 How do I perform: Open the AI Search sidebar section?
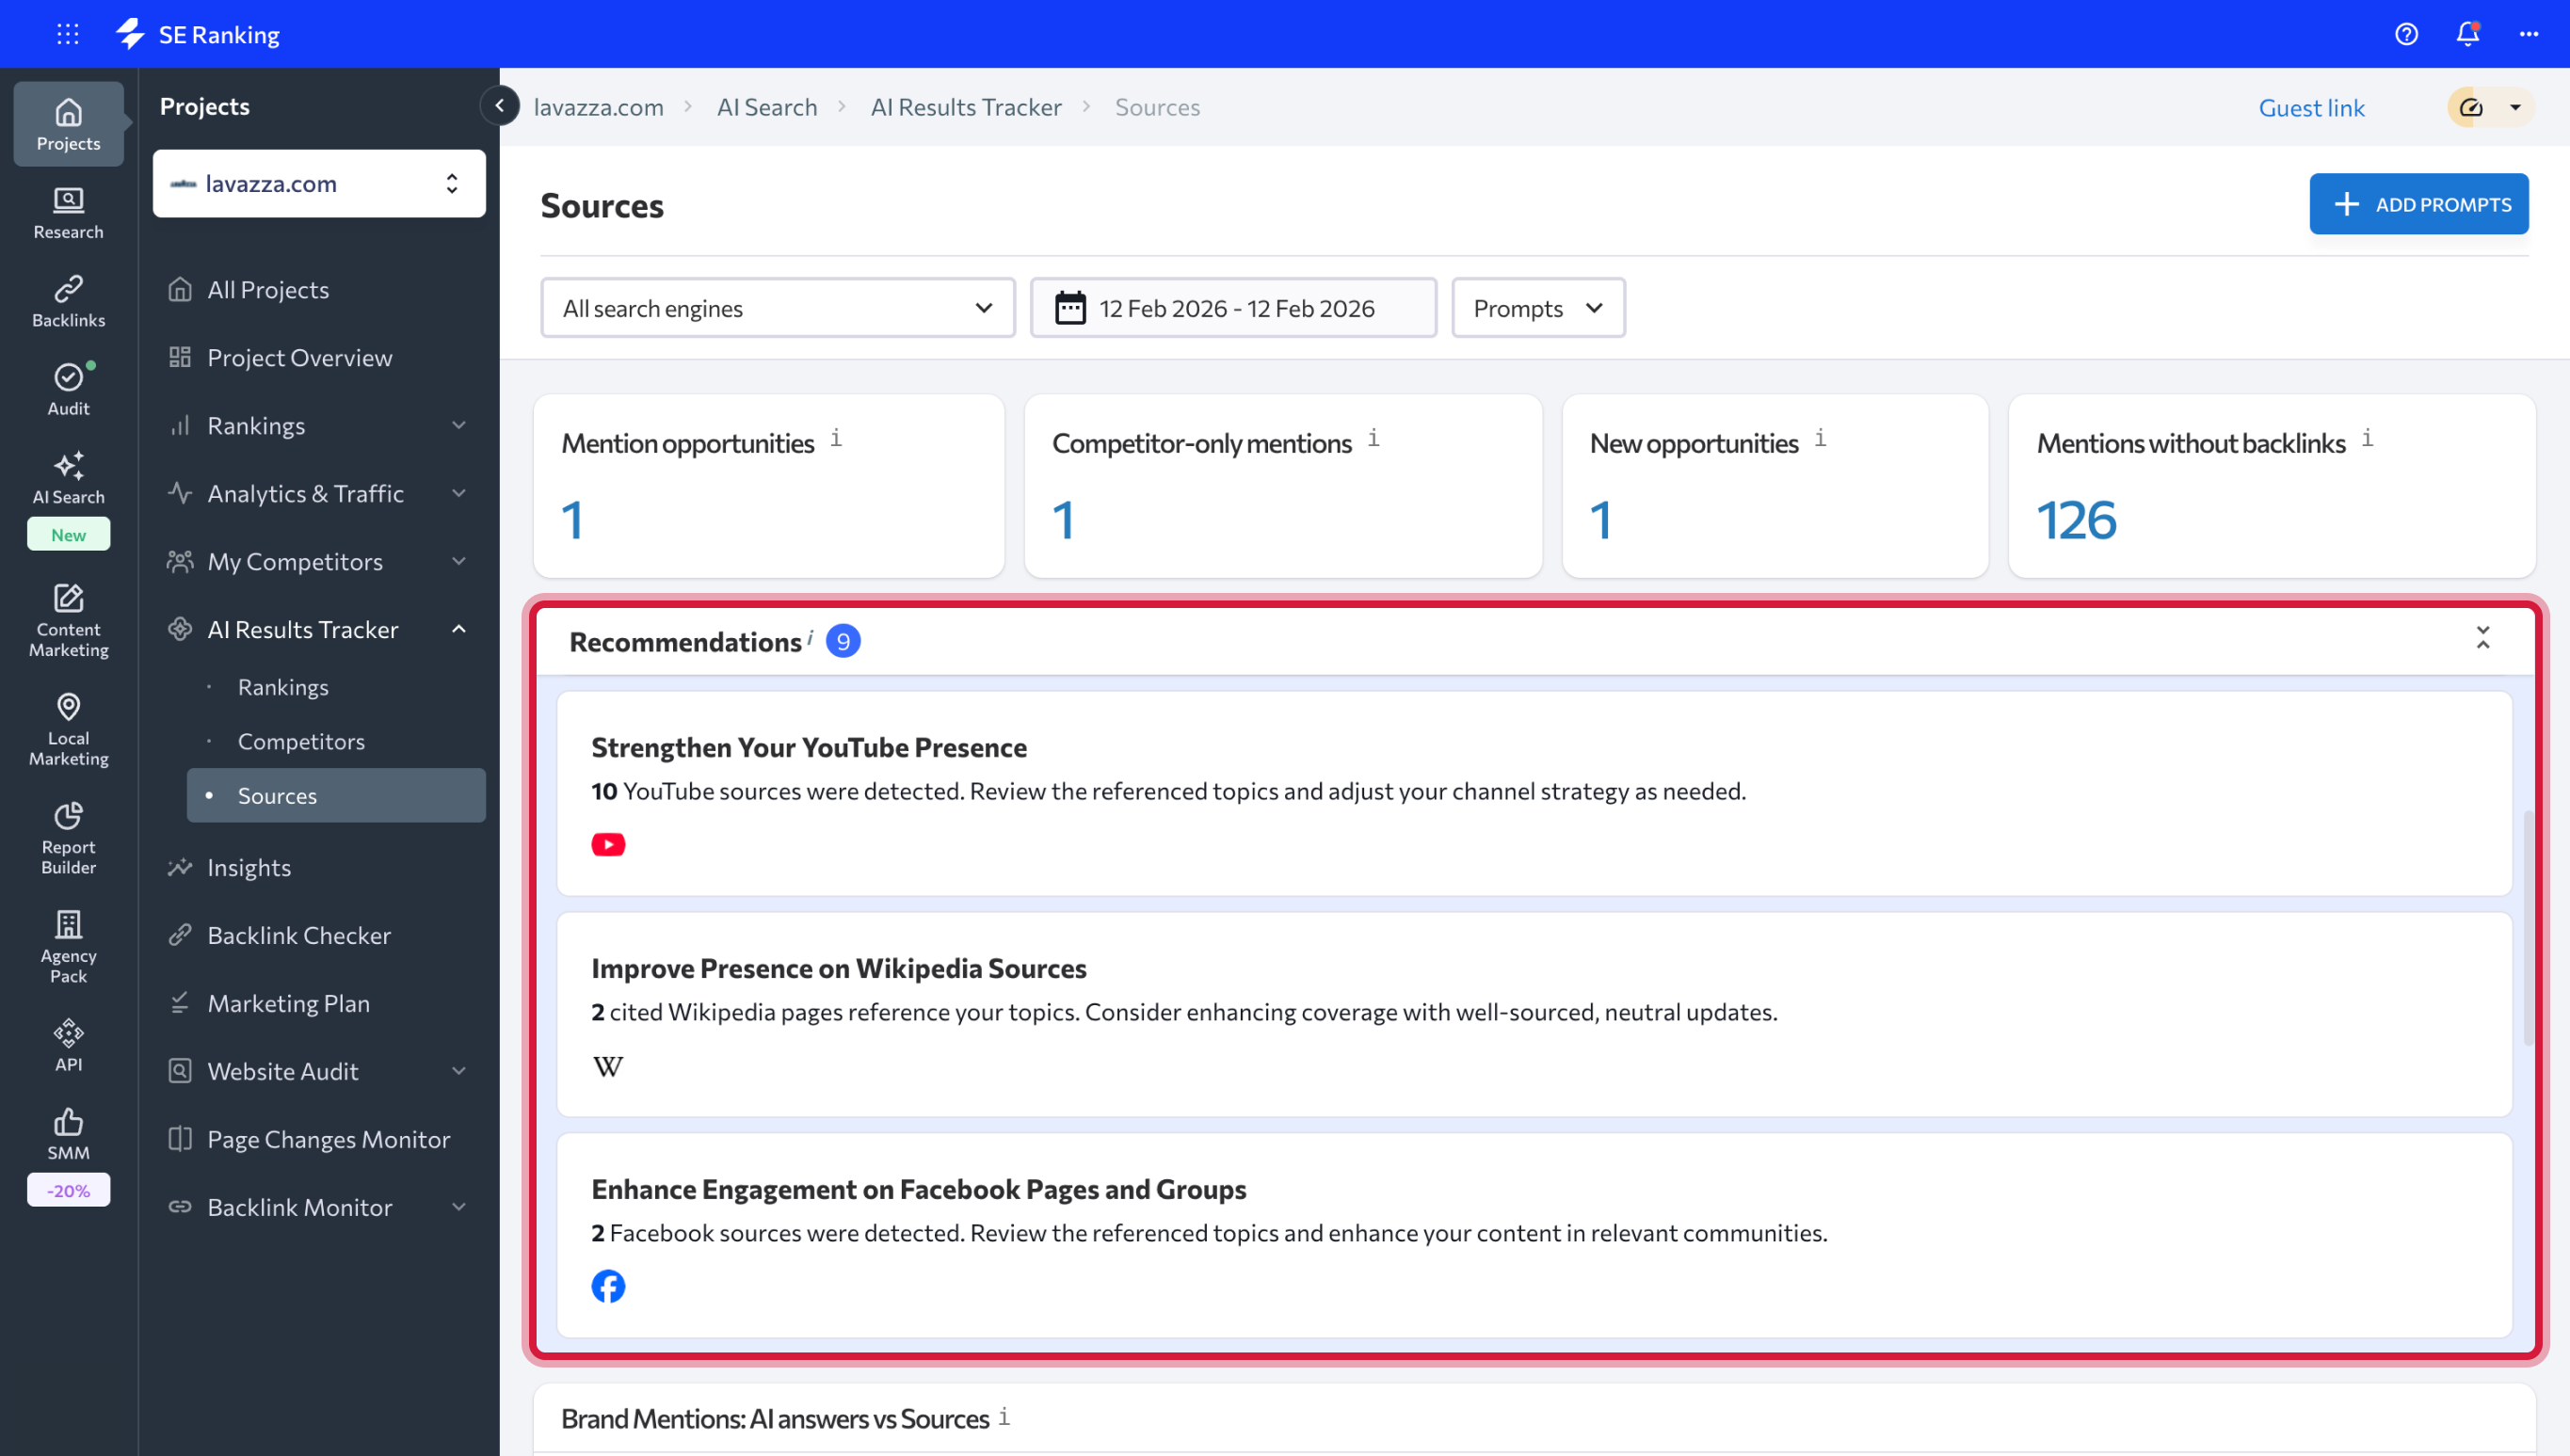(x=68, y=478)
